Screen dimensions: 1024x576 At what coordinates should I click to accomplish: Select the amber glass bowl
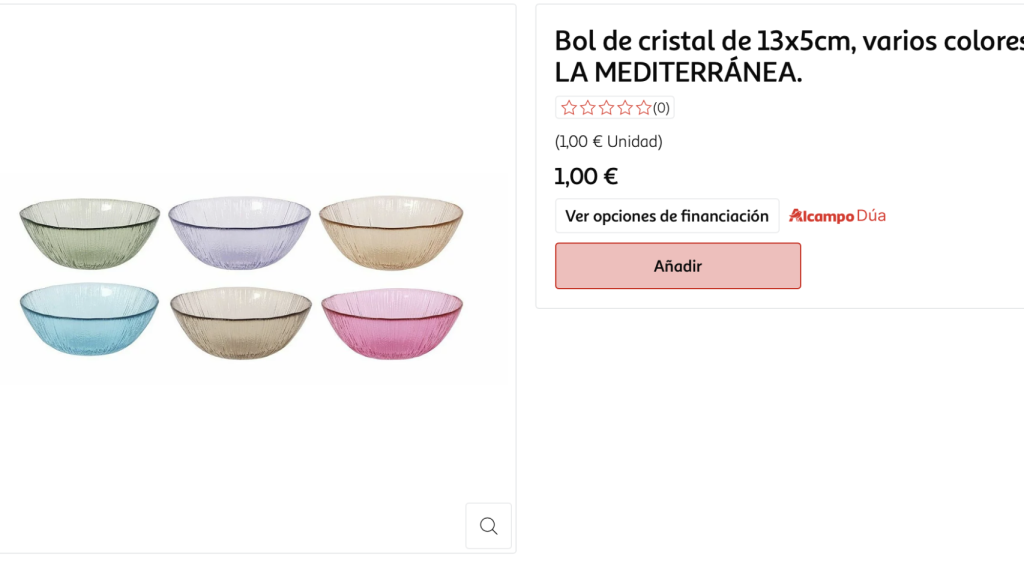392,232
